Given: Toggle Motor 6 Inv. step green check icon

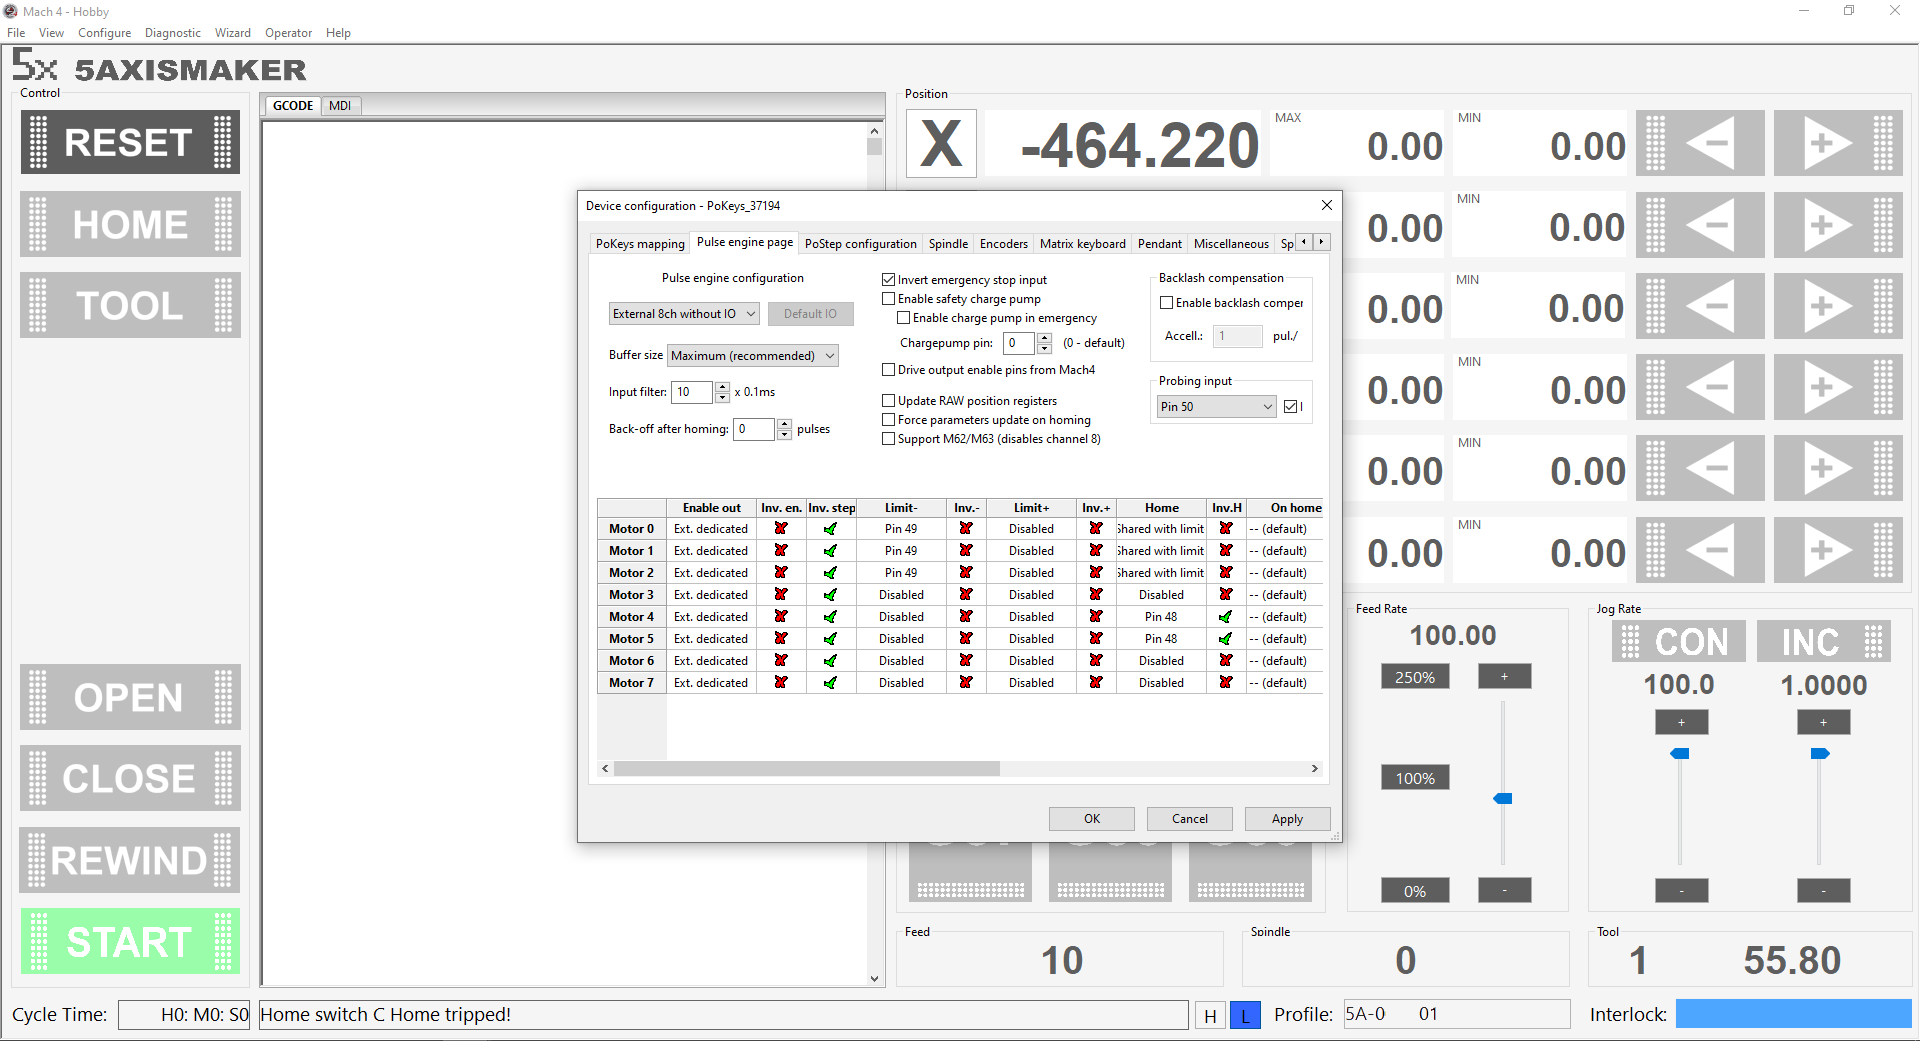Looking at the screenshot, I should [x=831, y=661].
